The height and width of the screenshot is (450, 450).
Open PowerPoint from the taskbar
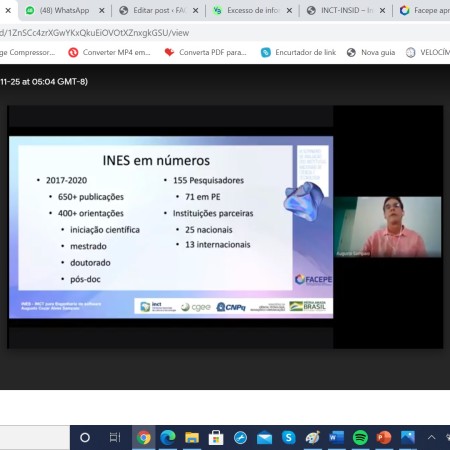[x=384, y=437]
